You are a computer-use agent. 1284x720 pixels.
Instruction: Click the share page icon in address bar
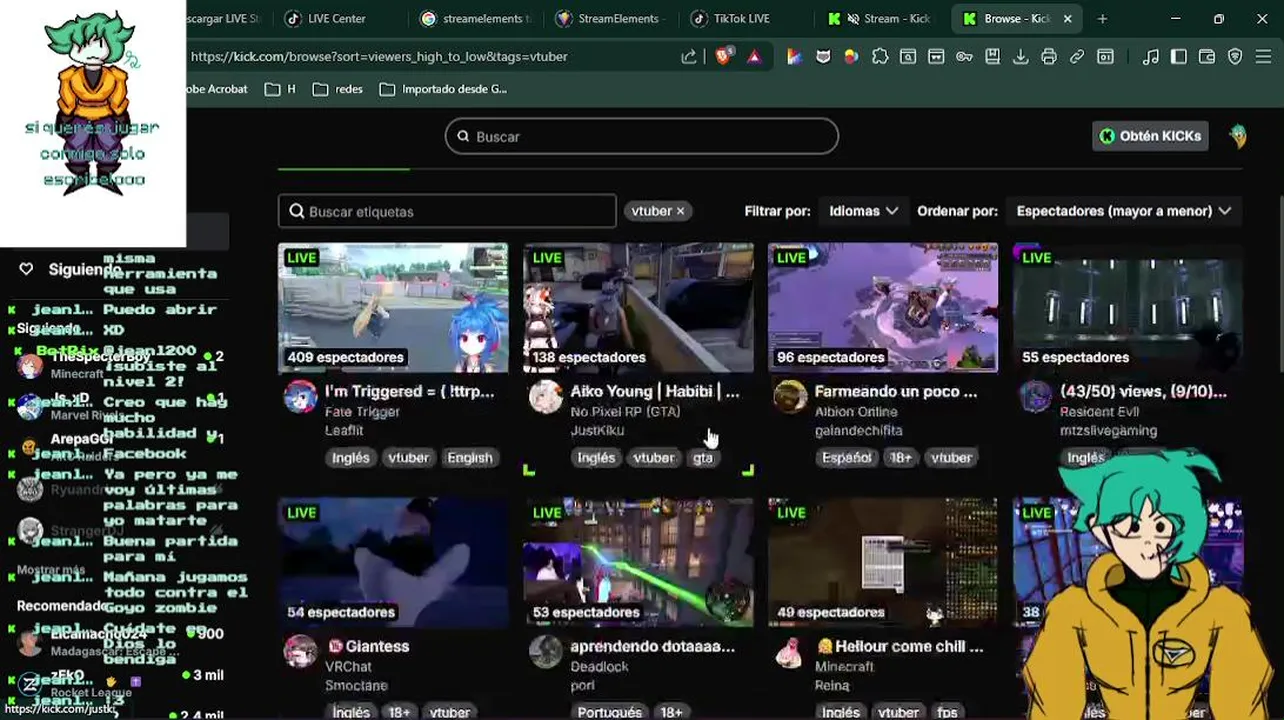tap(689, 57)
